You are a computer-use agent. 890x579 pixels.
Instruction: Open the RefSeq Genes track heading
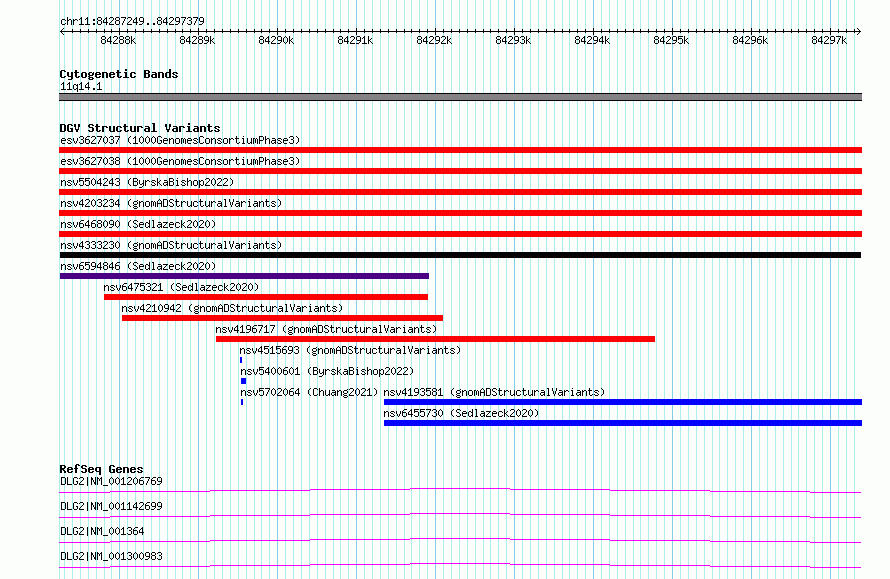point(102,469)
